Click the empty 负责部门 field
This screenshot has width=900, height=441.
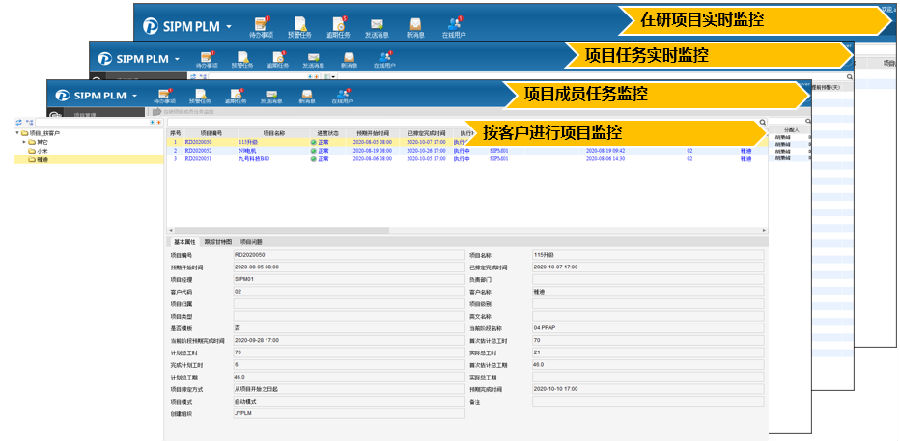coord(648,279)
